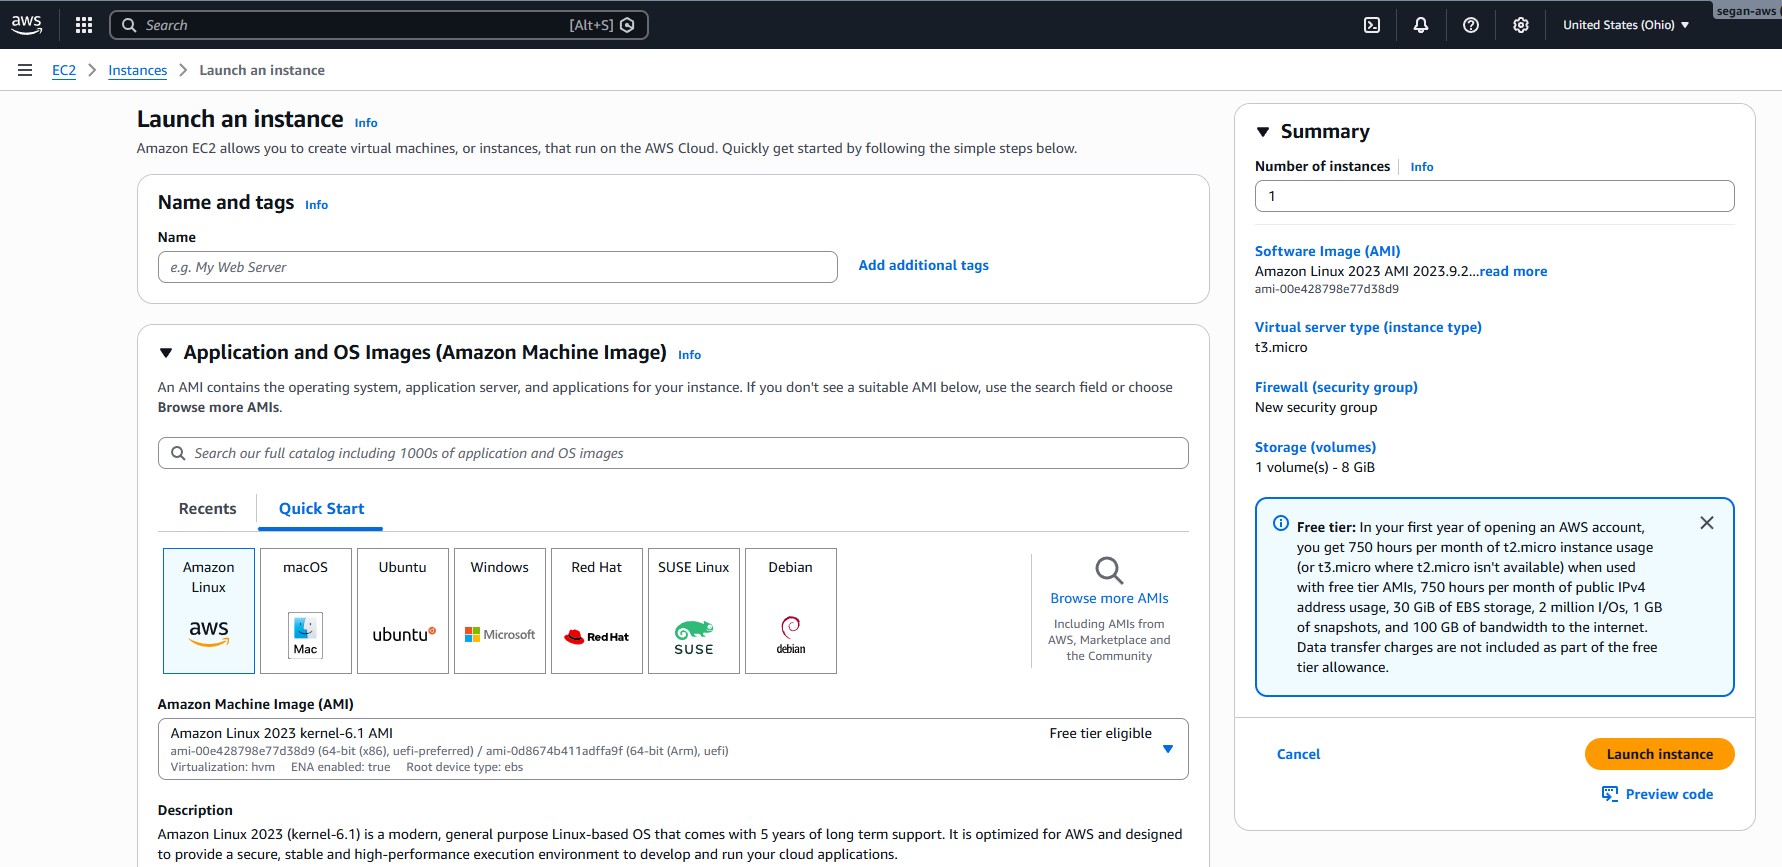The width and height of the screenshot is (1782, 867).
Task: Click the read more link under Software Image
Action: point(1513,271)
